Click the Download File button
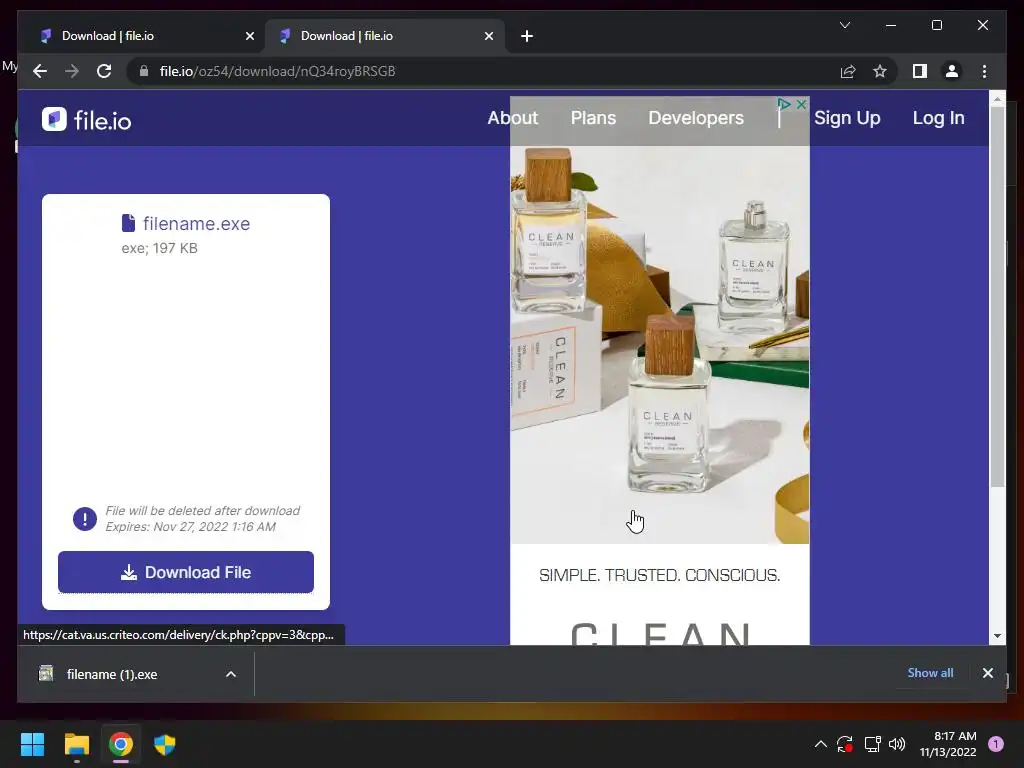 pos(185,572)
